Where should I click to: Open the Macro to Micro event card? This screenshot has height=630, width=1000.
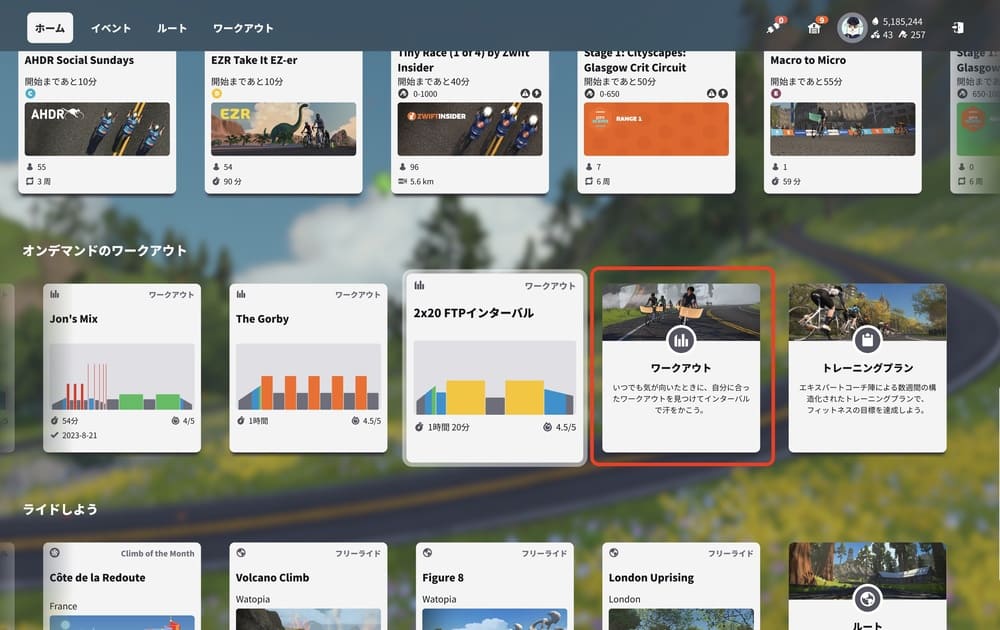pyautogui.click(x=842, y=121)
